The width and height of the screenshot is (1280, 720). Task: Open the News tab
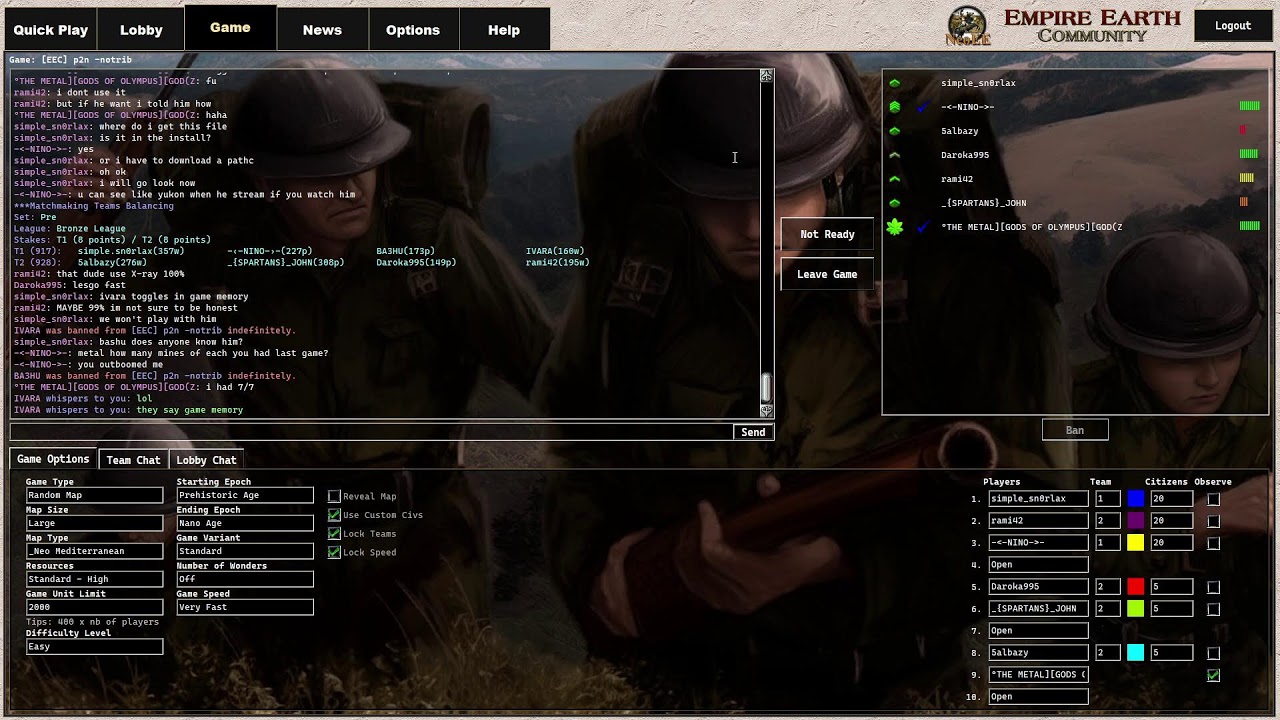[322, 30]
